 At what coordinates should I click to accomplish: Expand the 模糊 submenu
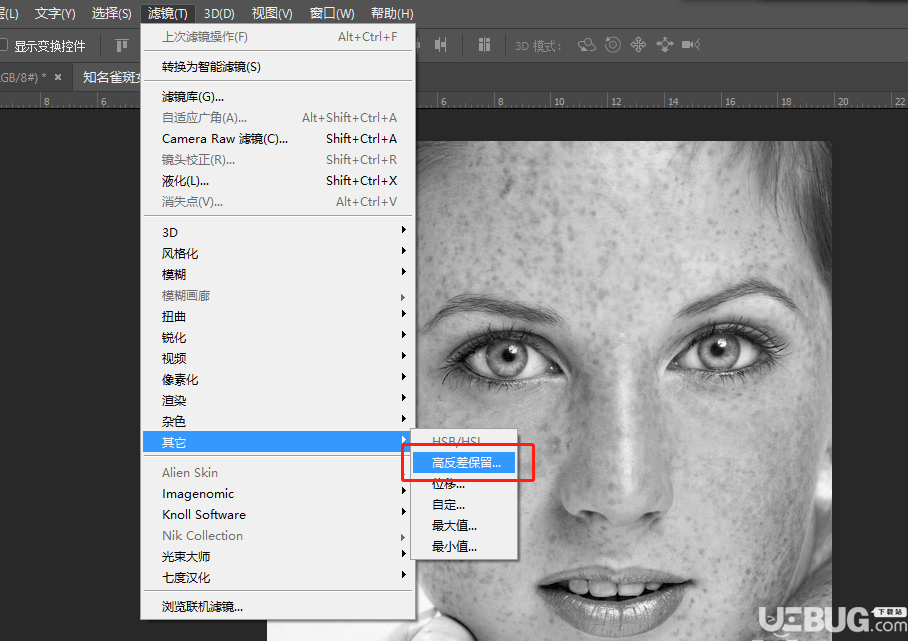[x=279, y=274]
